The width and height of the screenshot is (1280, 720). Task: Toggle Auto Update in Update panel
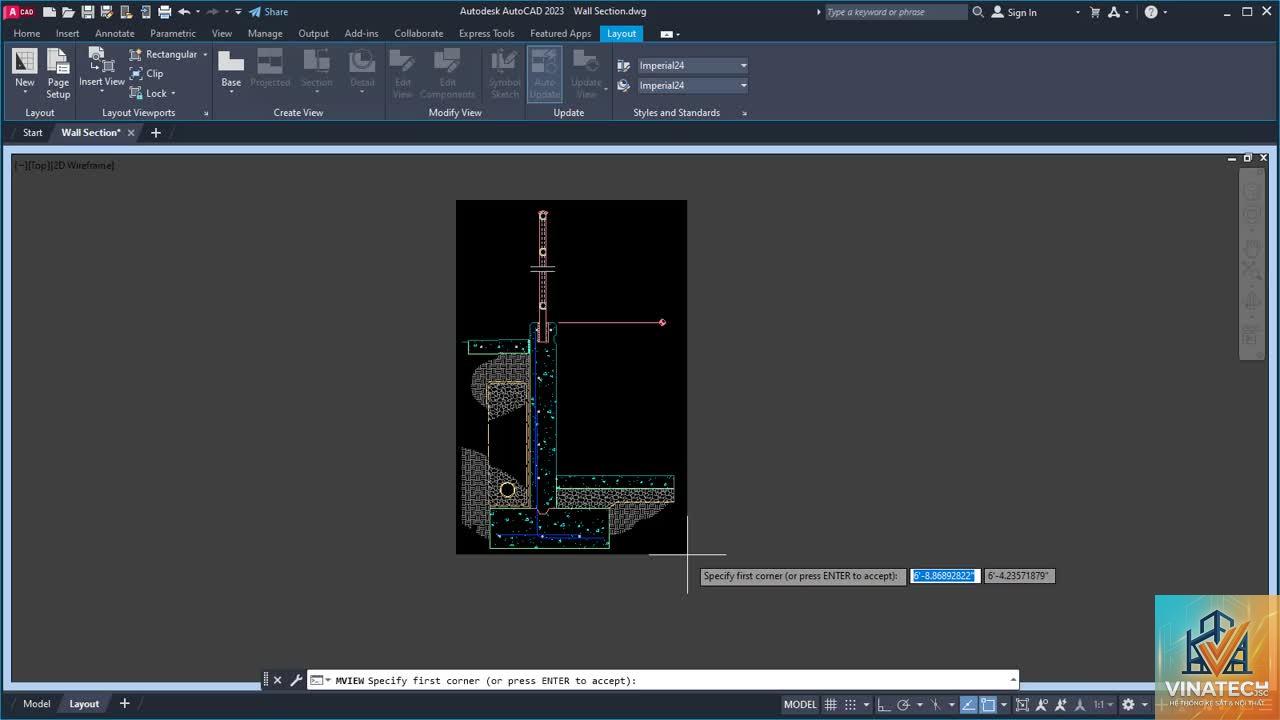pyautogui.click(x=545, y=74)
